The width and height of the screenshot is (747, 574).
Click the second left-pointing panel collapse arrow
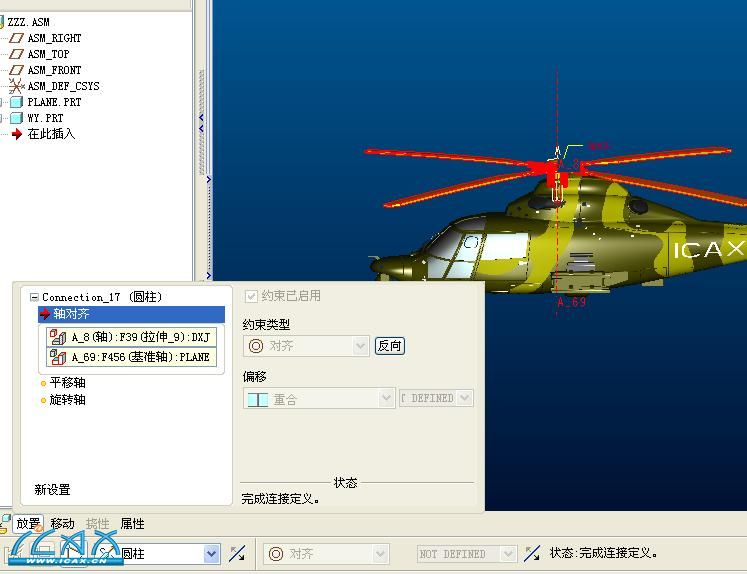201,128
